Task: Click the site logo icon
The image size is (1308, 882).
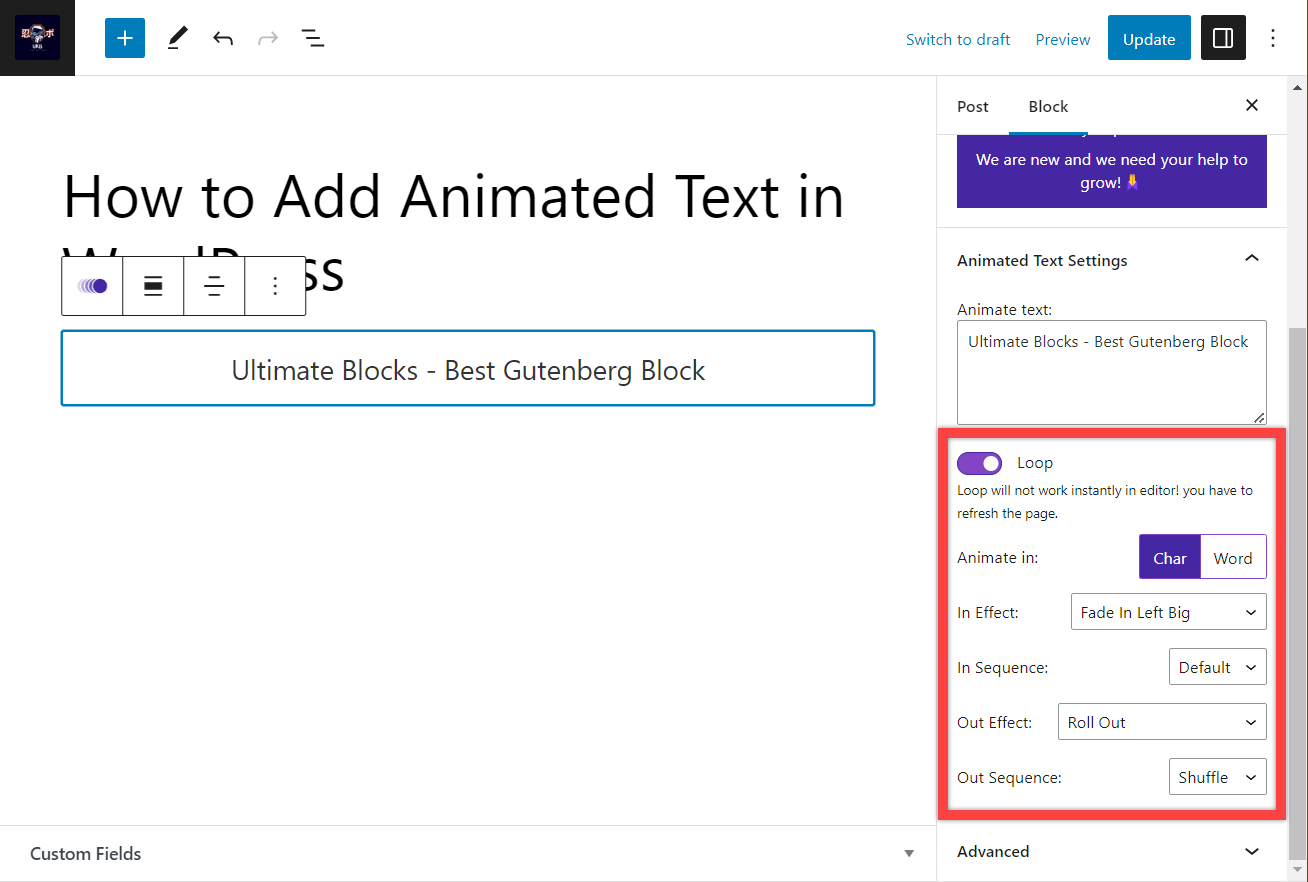Action: coord(37,38)
